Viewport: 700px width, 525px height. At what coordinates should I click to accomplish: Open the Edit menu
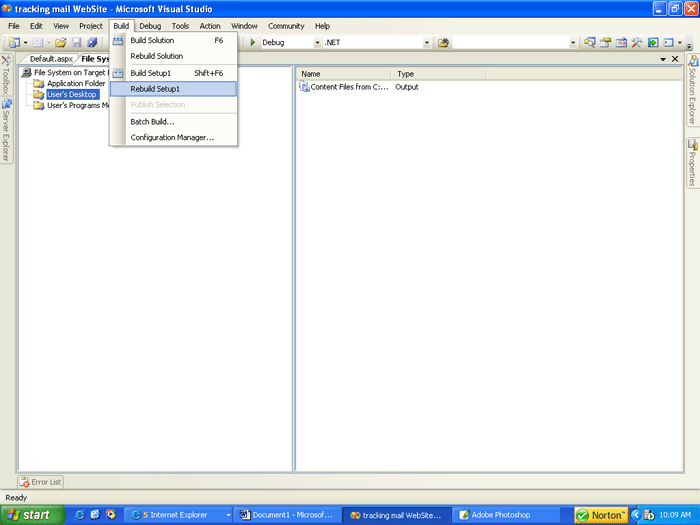[36, 26]
